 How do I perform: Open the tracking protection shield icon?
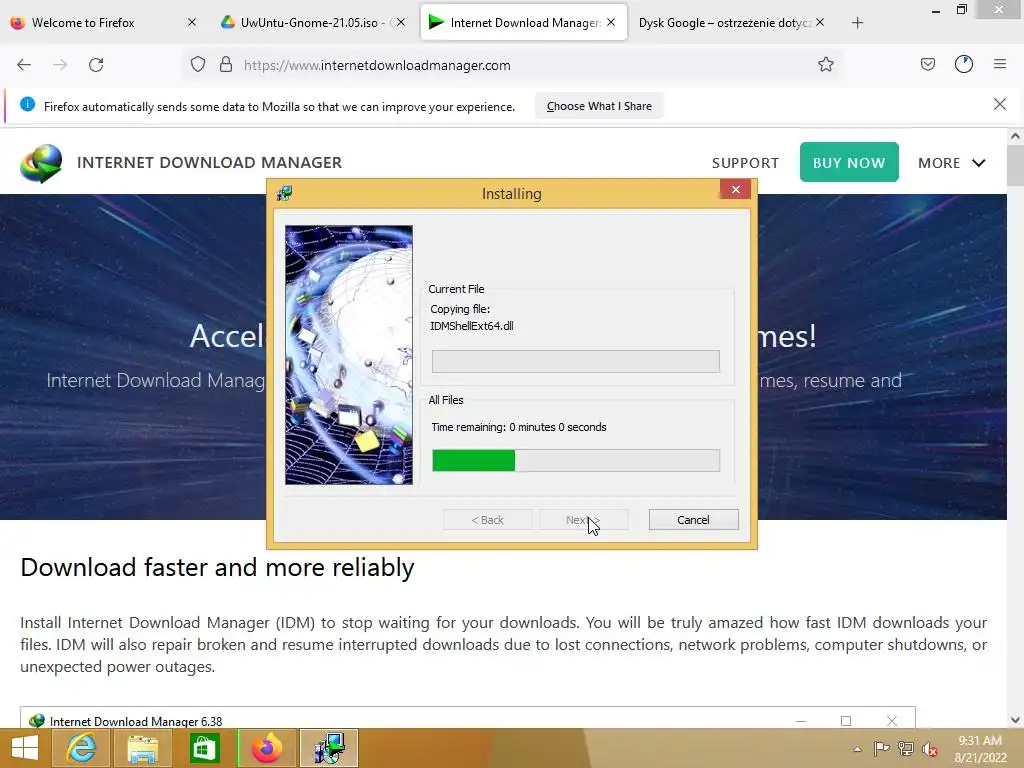(198, 65)
